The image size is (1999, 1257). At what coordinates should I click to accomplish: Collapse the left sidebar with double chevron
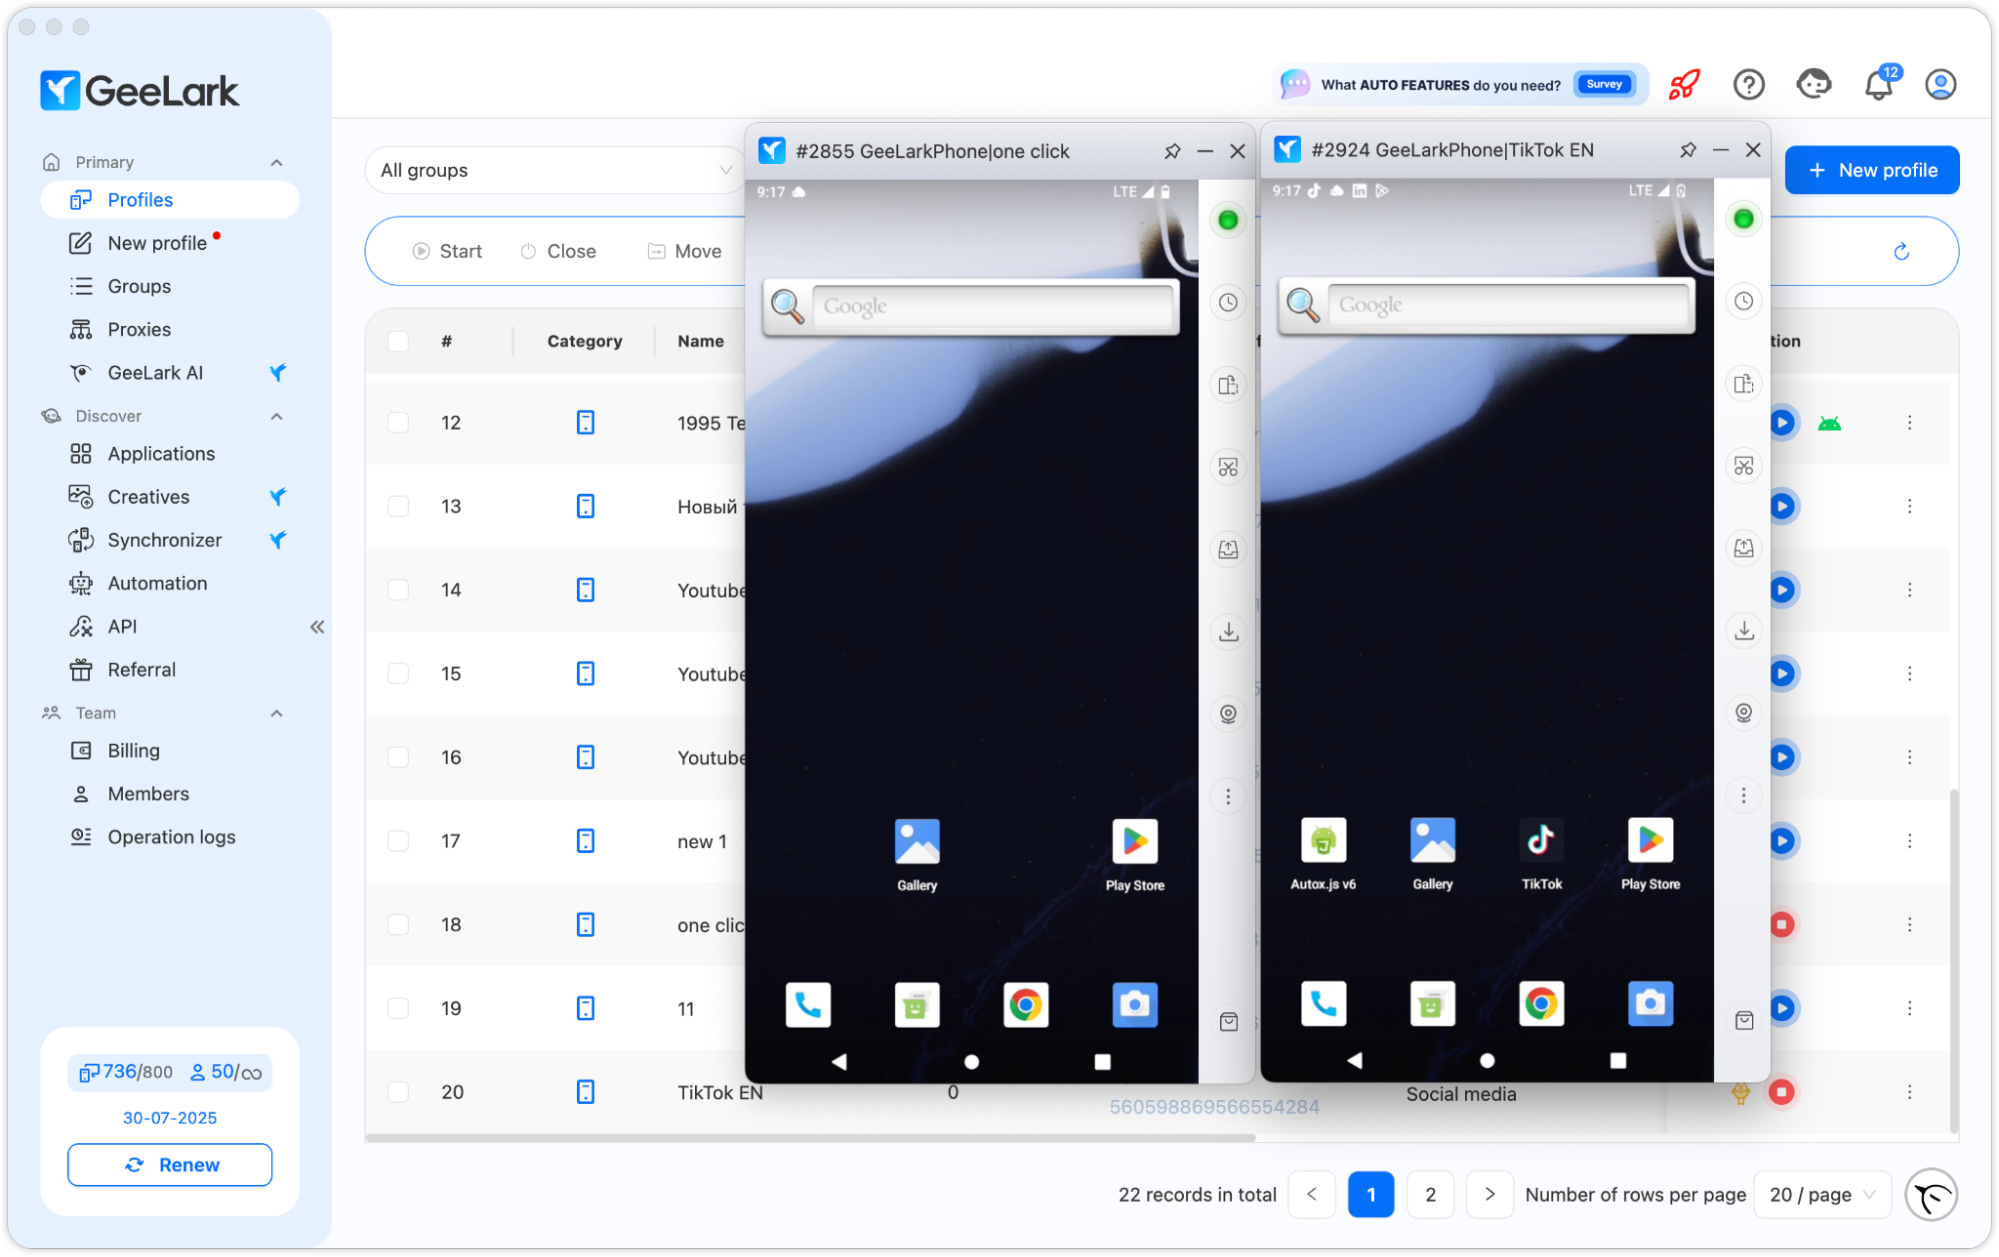point(317,627)
